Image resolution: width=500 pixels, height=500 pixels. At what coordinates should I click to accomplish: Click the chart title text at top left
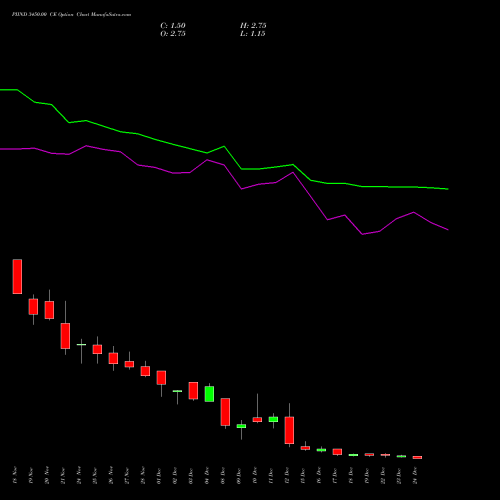71,15
